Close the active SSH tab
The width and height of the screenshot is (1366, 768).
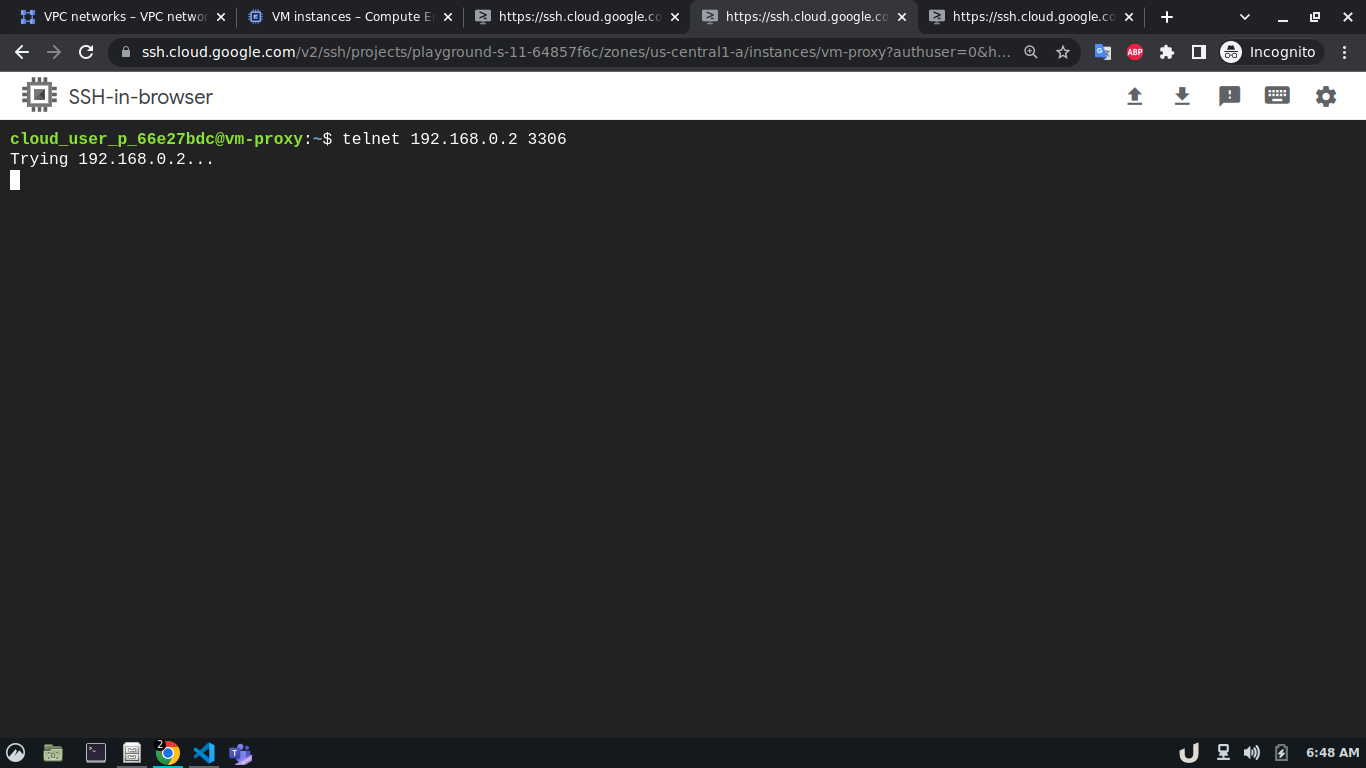pos(902,17)
